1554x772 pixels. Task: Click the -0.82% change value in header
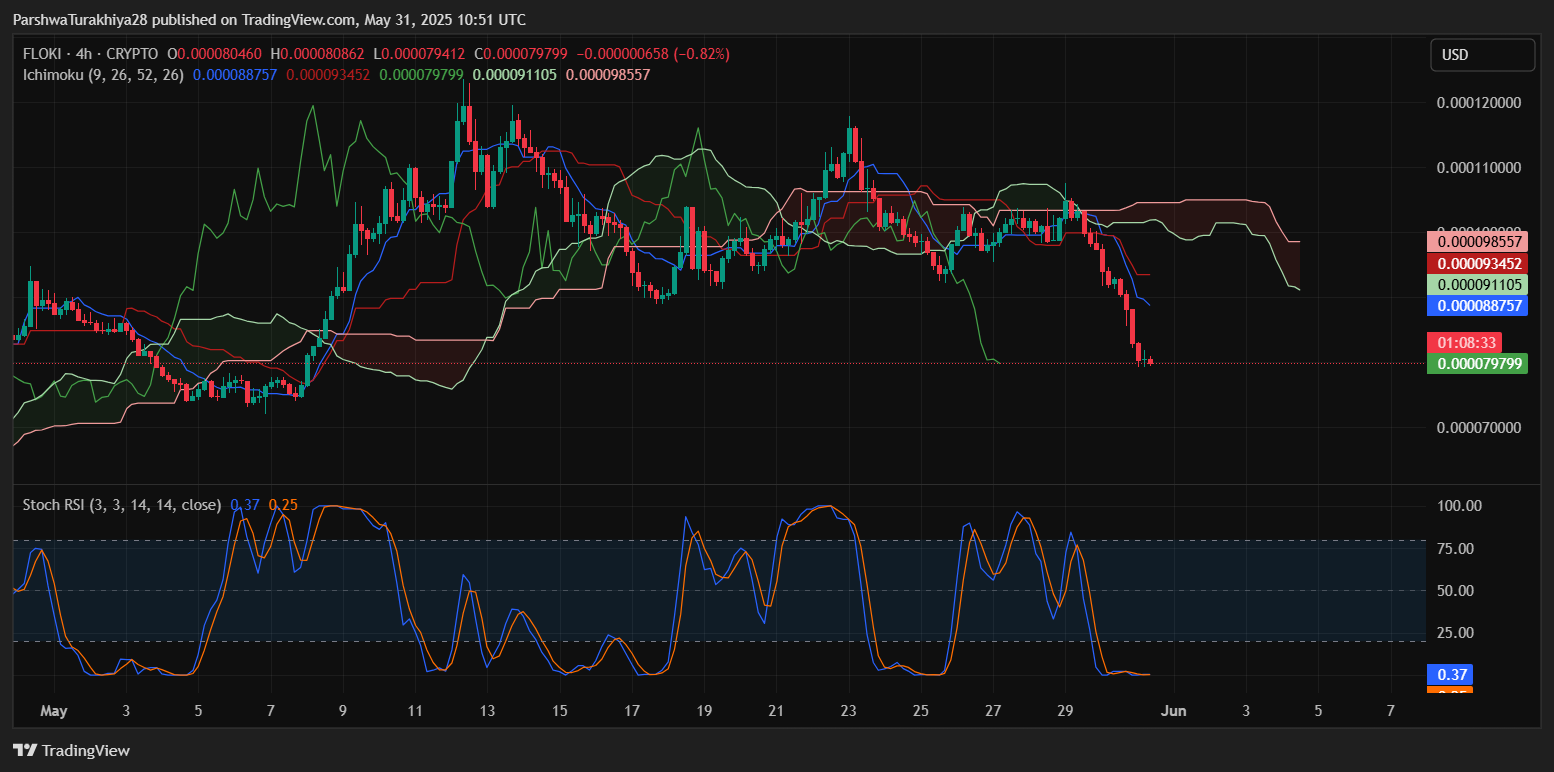704,54
